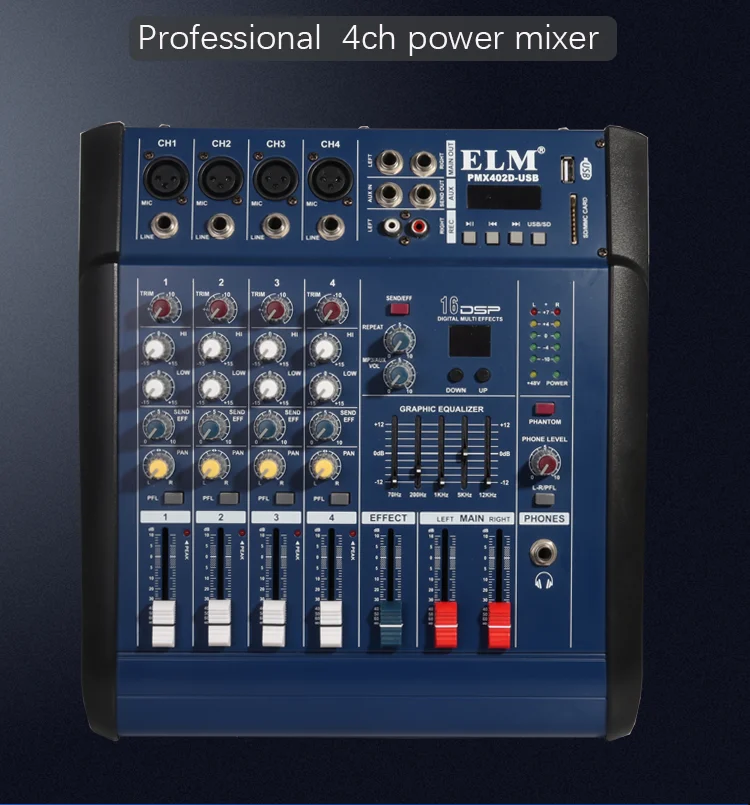Click the headphones symbol below the PHONES jack
The height and width of the screenshot is (805, 750).
click(544, 581)
